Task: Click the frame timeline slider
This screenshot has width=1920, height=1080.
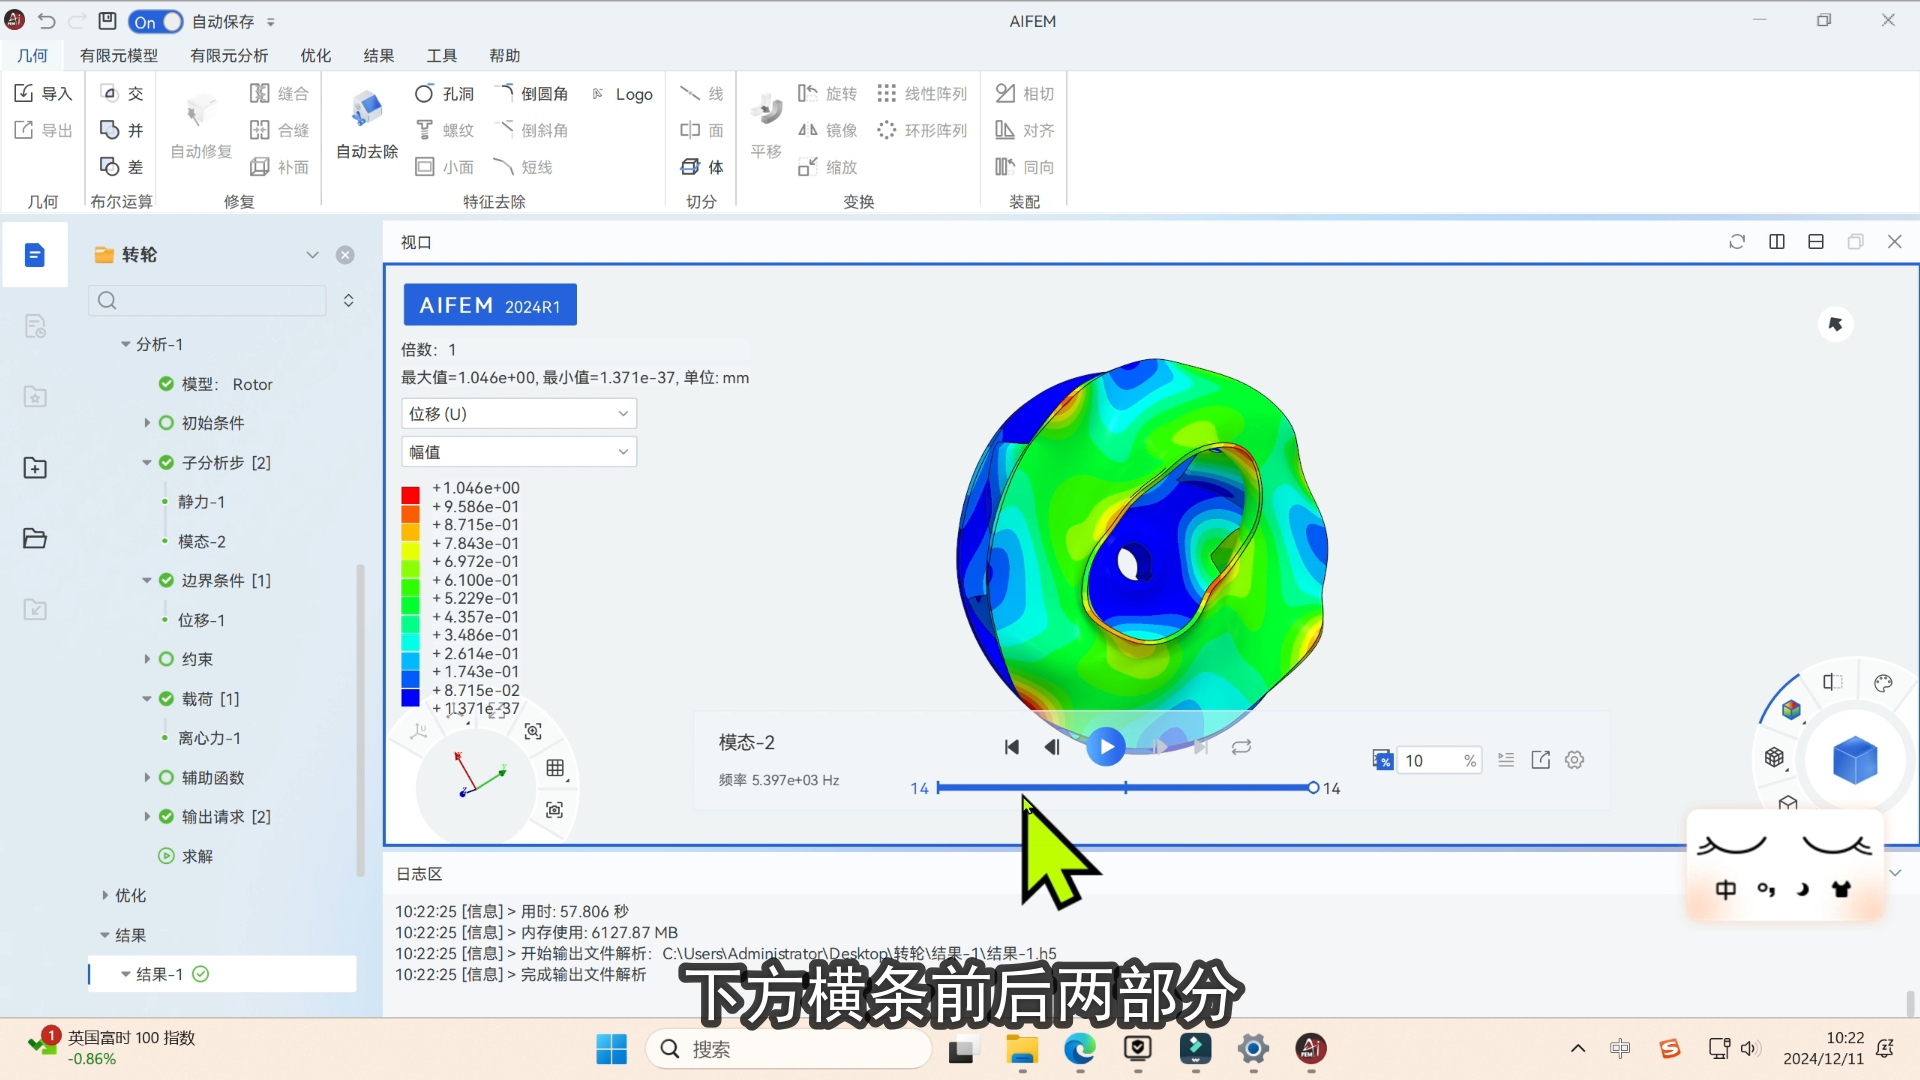Action: point(1125,788)
